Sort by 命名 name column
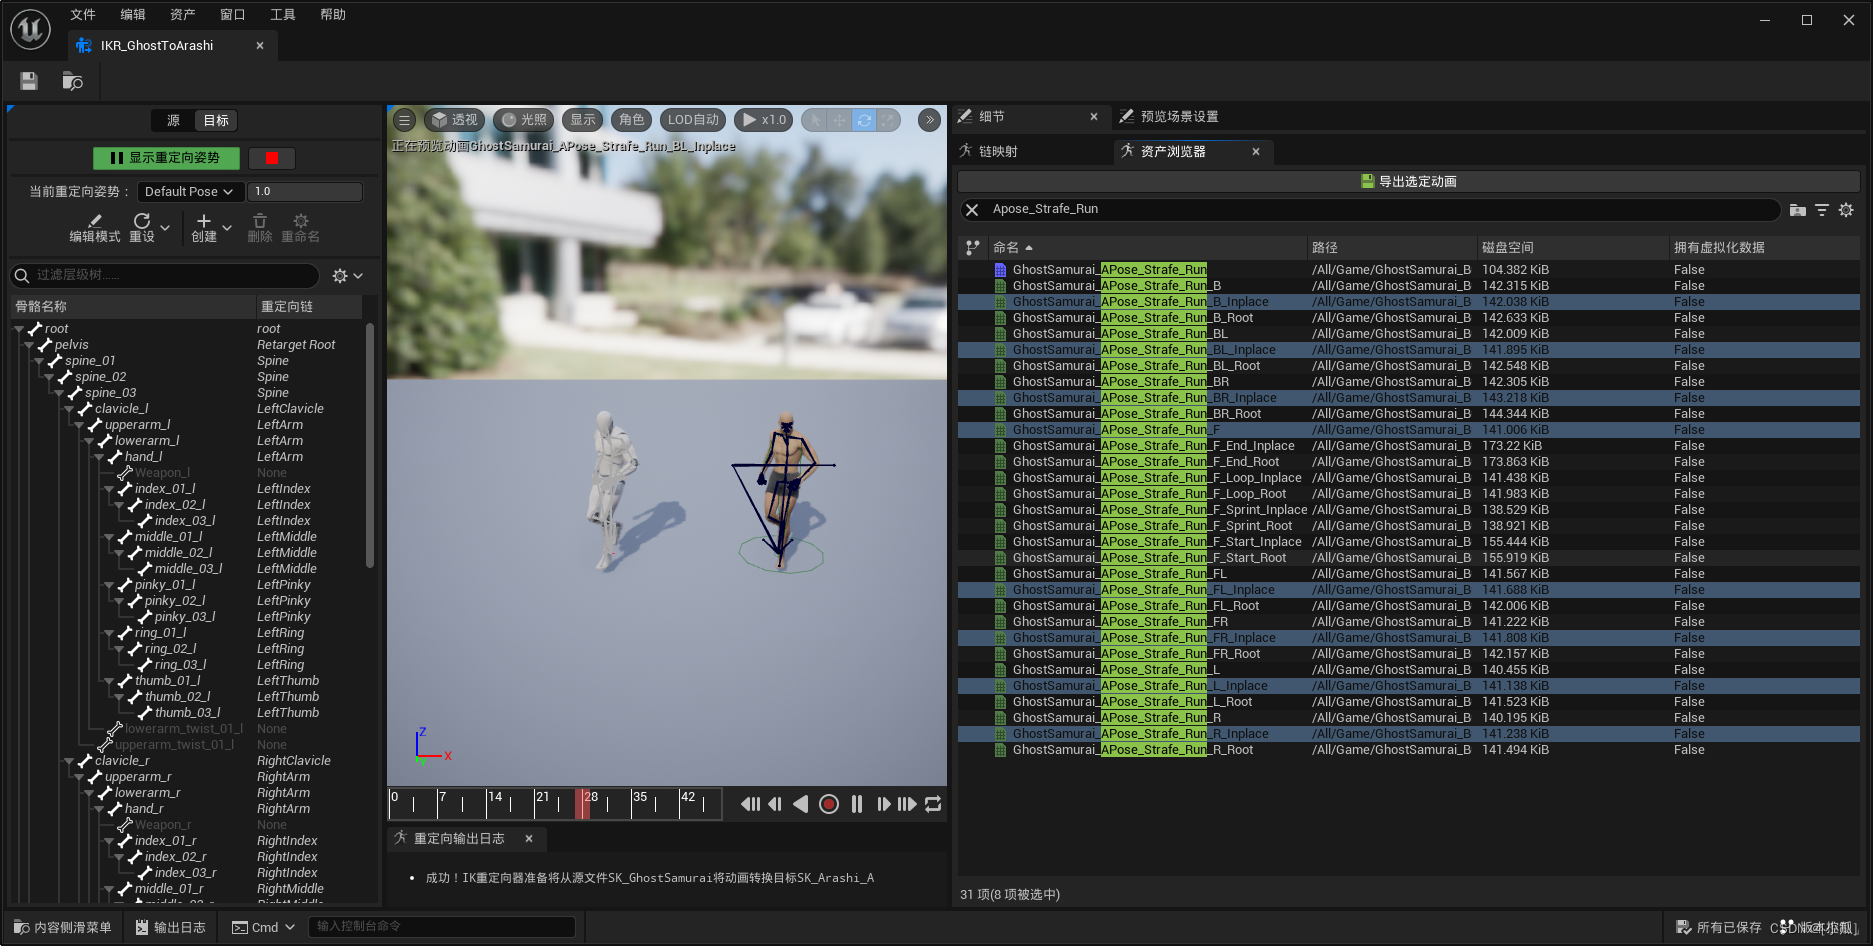Screen dimensions: 1873x946 tap(1147, 248)
